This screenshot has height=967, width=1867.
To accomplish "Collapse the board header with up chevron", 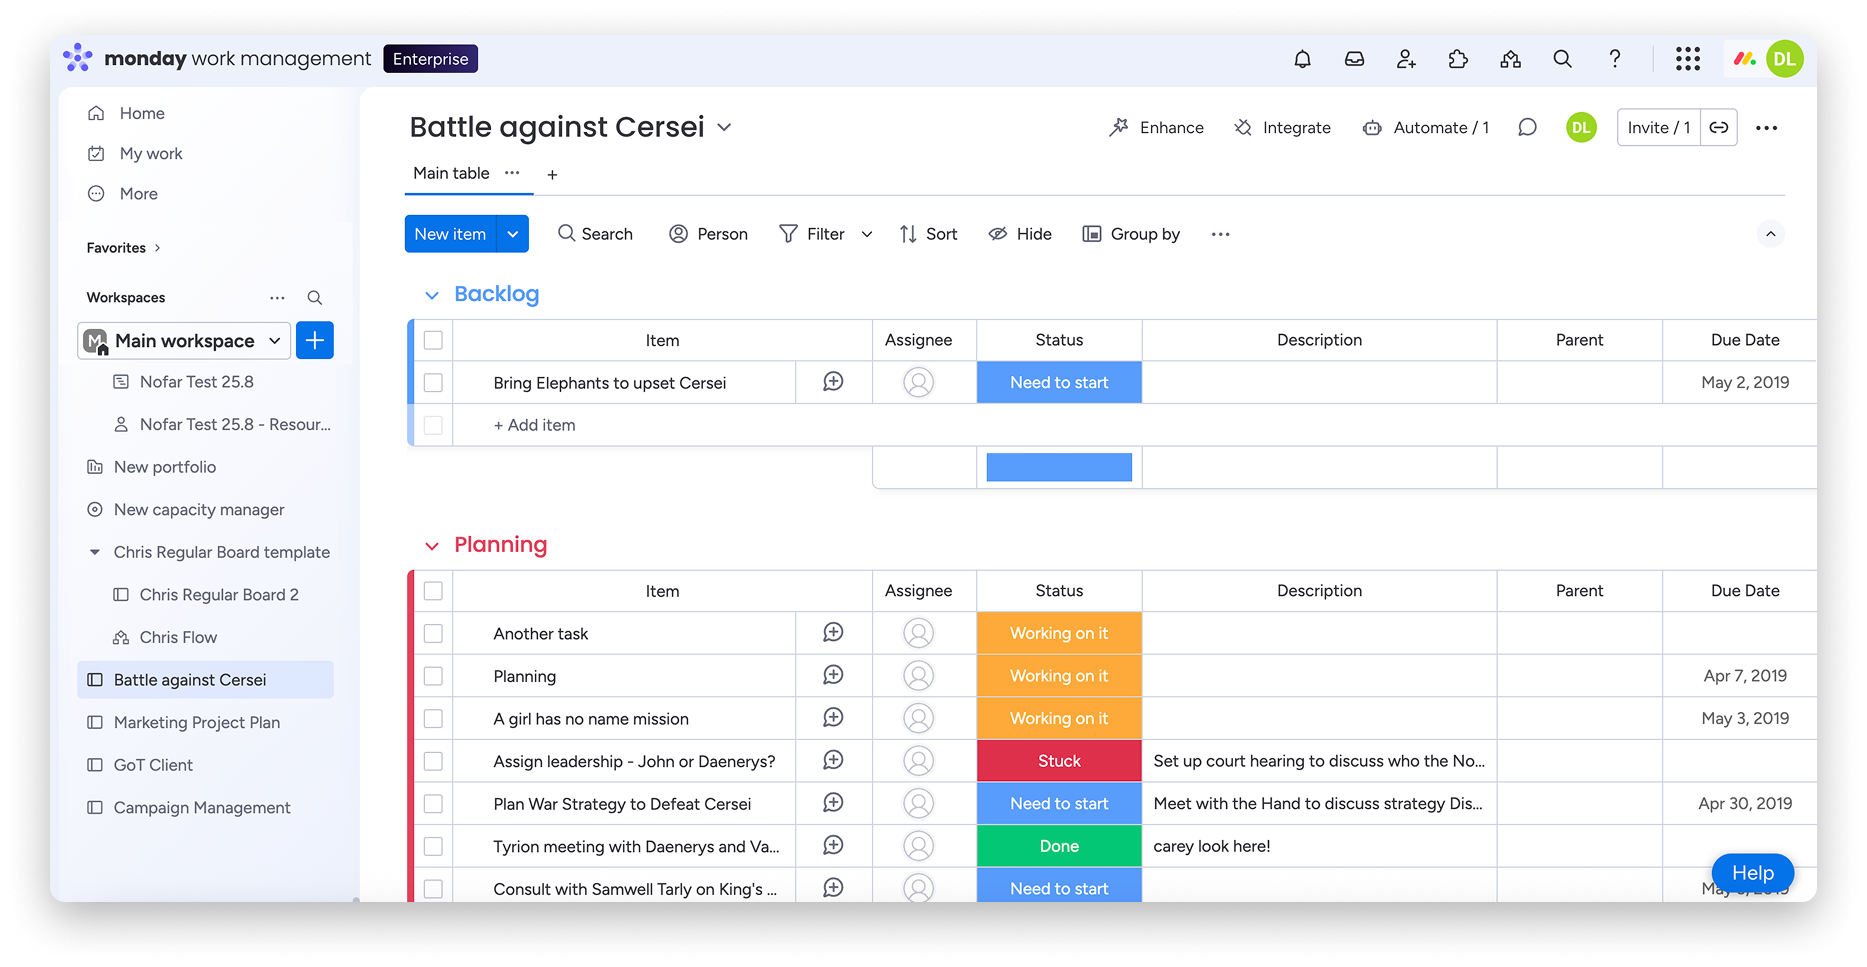I will tap(1770, 234).
